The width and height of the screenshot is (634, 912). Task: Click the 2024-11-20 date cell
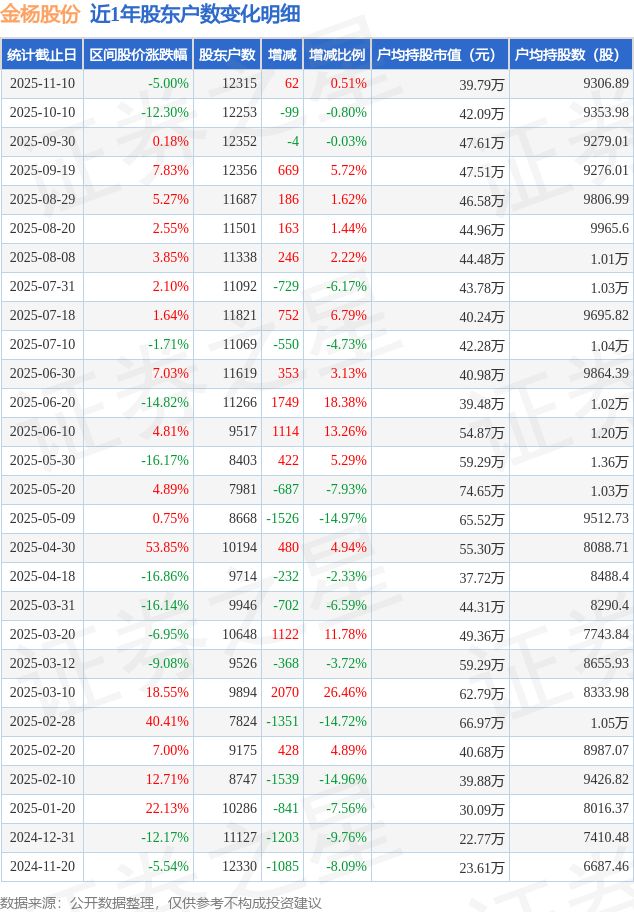pos(42,866)
